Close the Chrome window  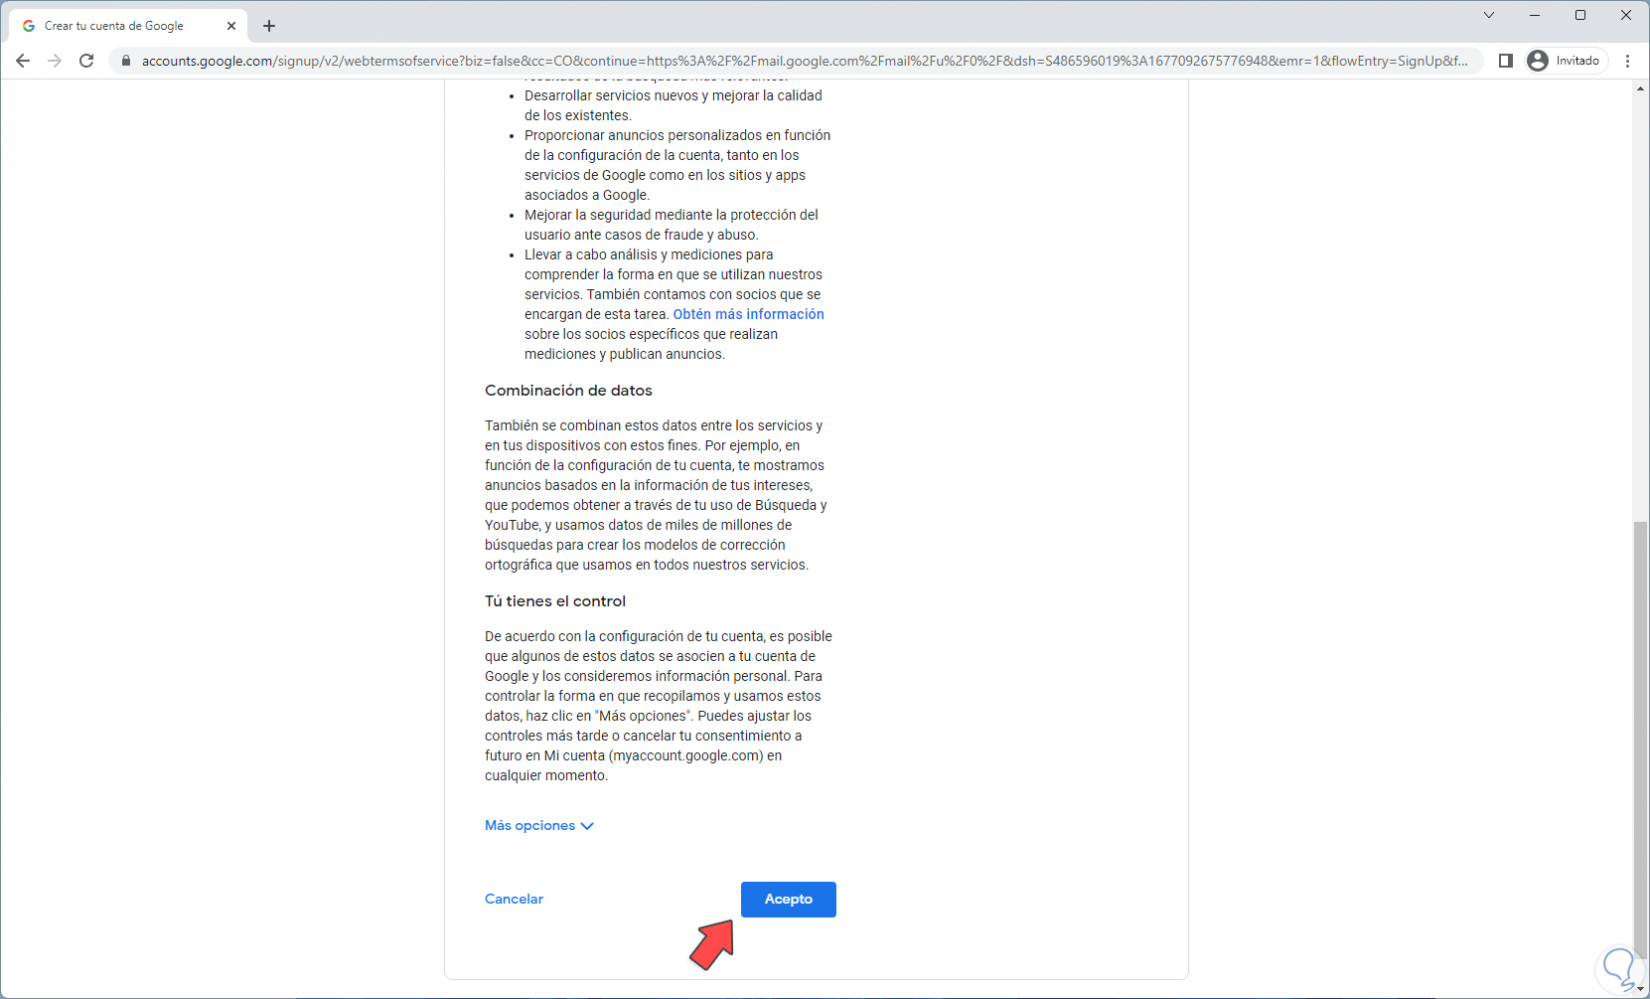tap(1626, 15)
